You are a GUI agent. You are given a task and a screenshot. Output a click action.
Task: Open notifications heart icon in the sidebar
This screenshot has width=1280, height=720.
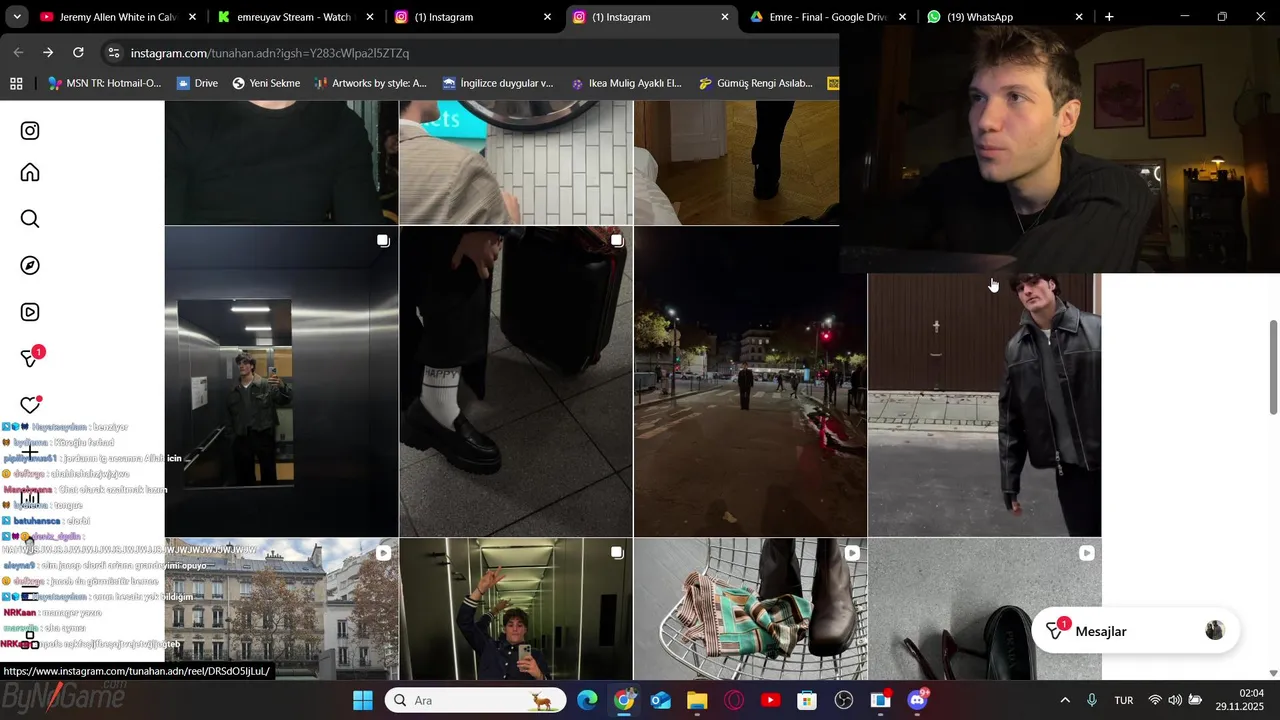pyautogui.click(x=30, y=405)
